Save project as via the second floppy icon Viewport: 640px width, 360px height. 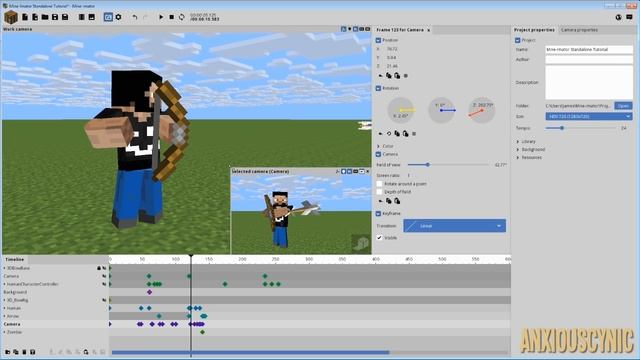(65, 17)
